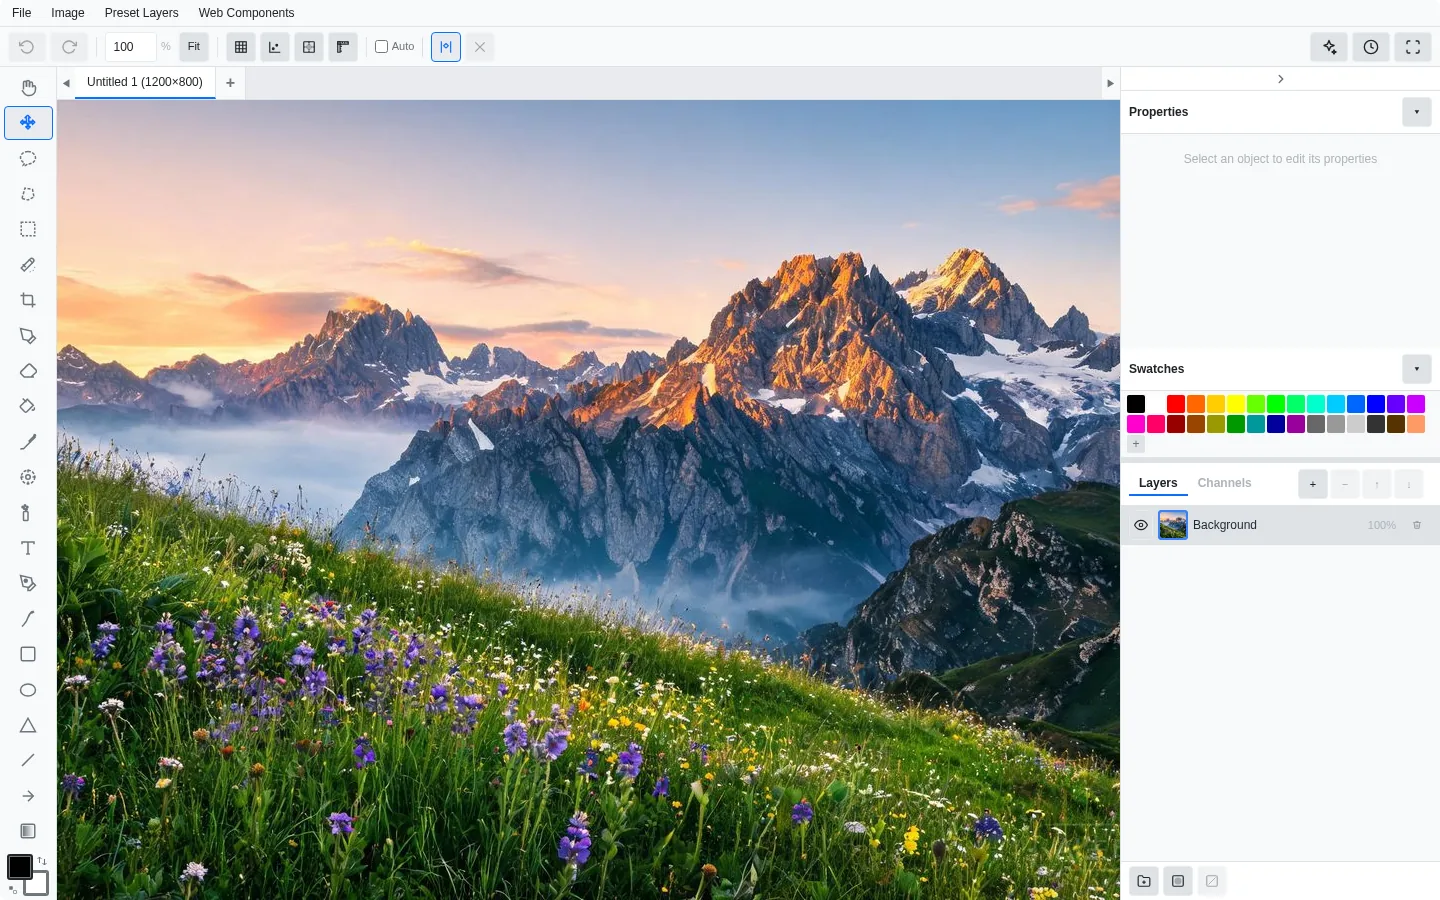Select the Hand pan tool
1440x900 pixels.
click(x=28, y=88)
